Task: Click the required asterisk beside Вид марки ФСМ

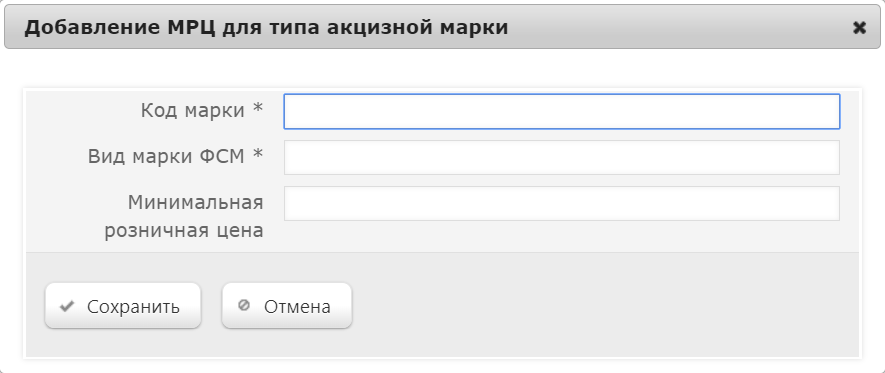Action: click(x=257, y=154)
